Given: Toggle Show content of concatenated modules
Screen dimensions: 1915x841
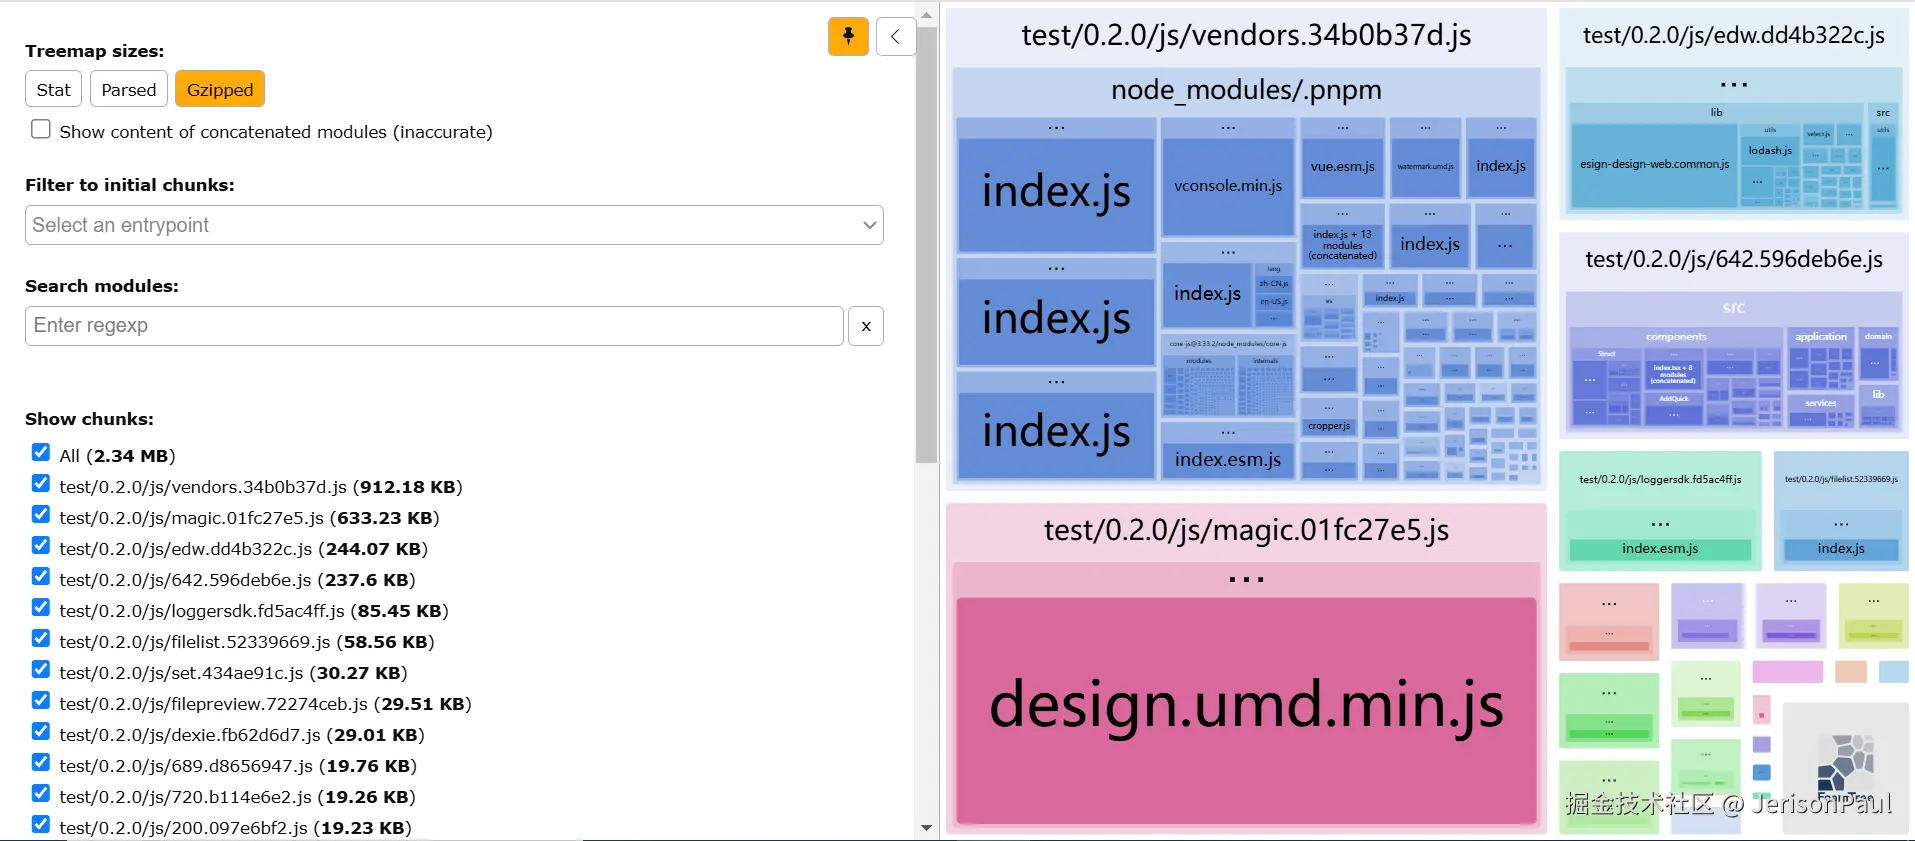Looking at the screenshot, I should pyautogui.click(x=41, y=129).
